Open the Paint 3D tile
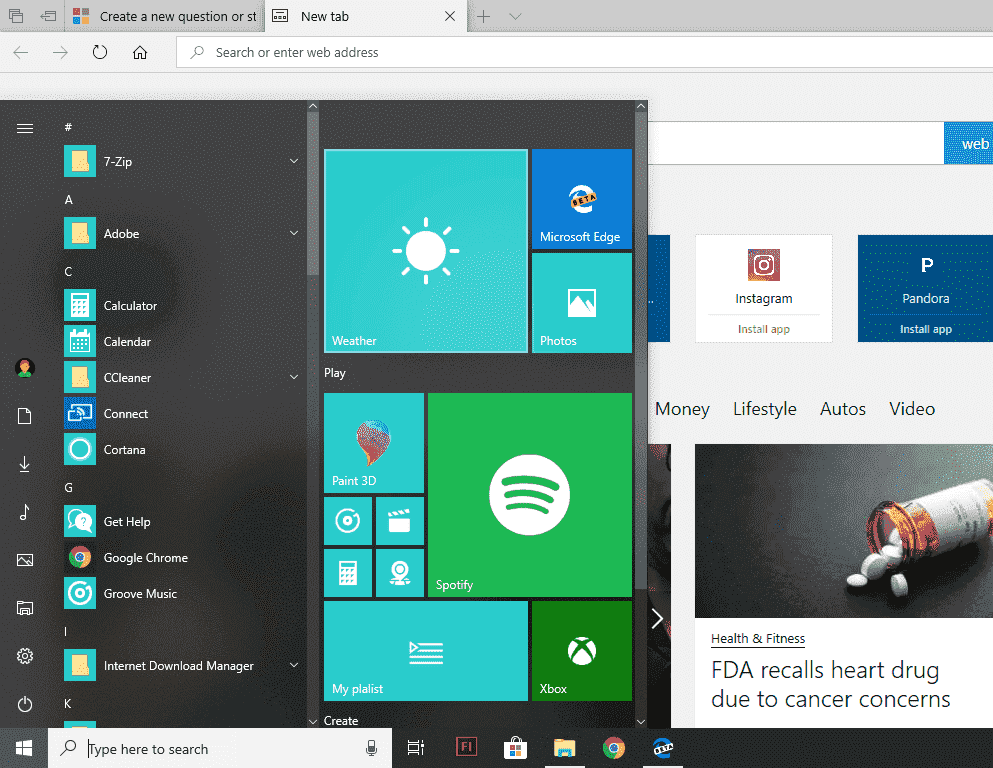This screenshot has width=993, height=768. click(374, 443)
